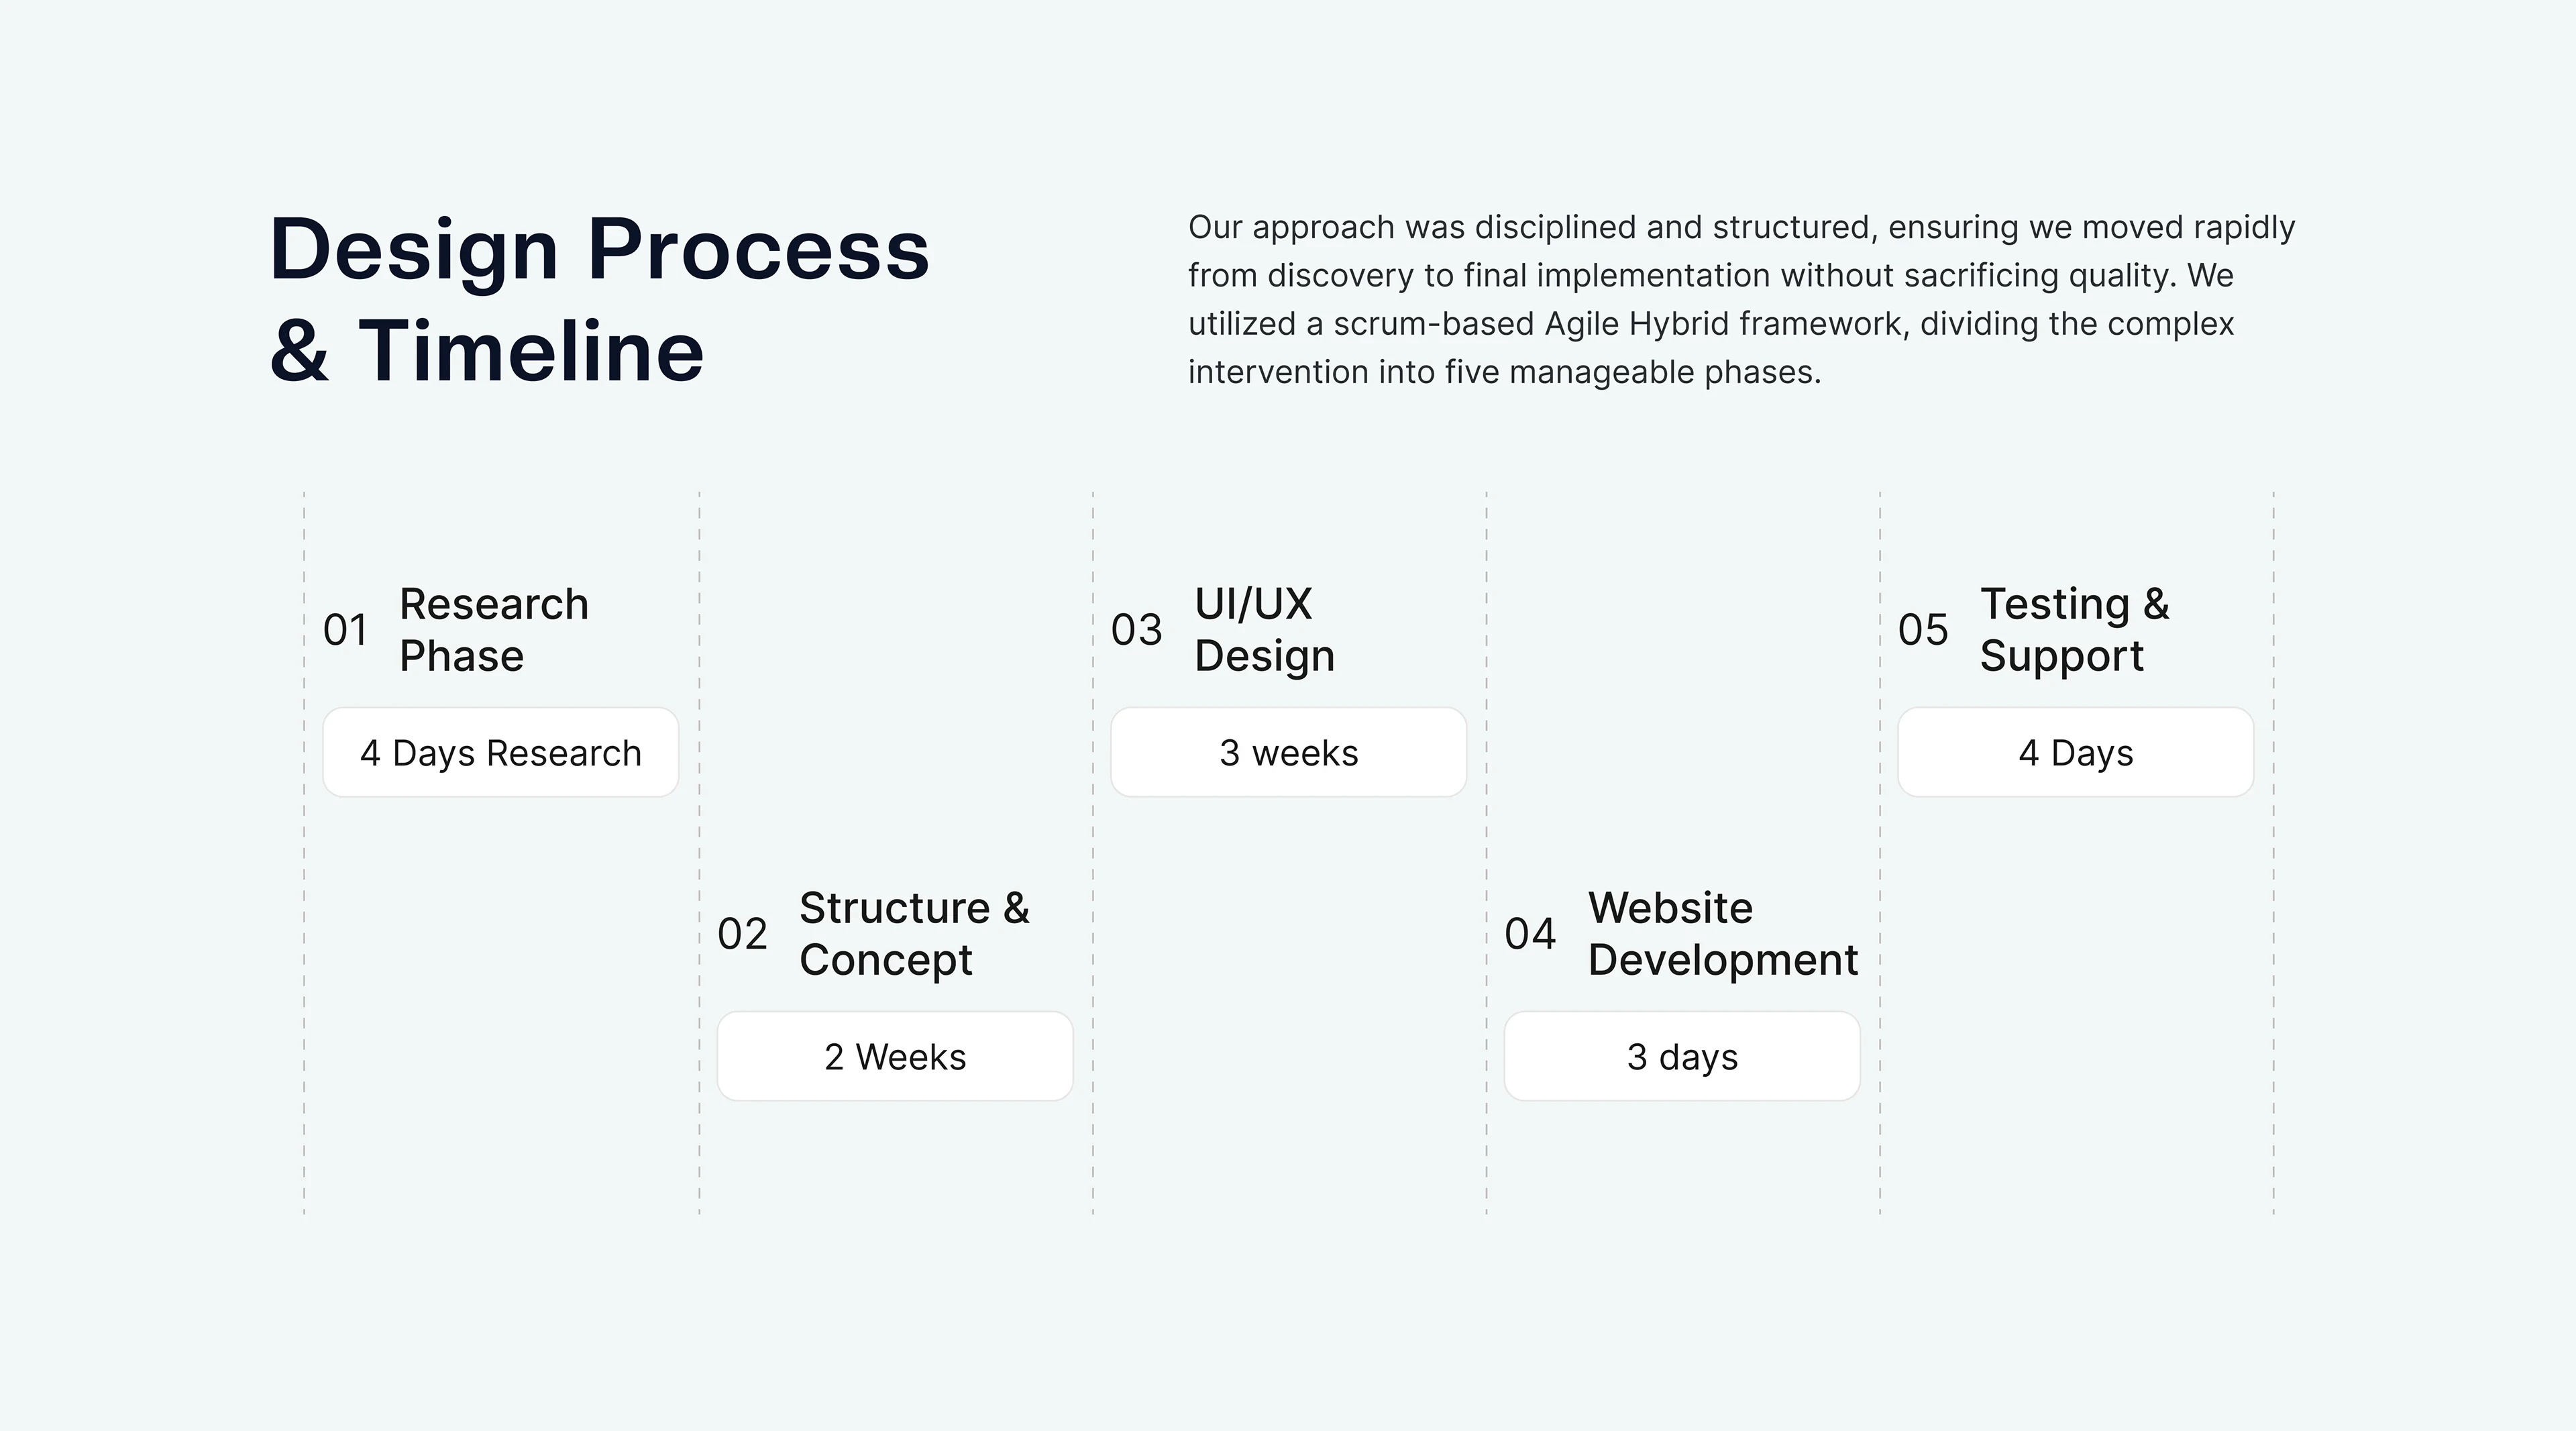The height and width of the screenshot is (1431, 2576).
Task: Click the "3 days" duration pill
Action: pyautogui.click(x=1682, y=1057)
